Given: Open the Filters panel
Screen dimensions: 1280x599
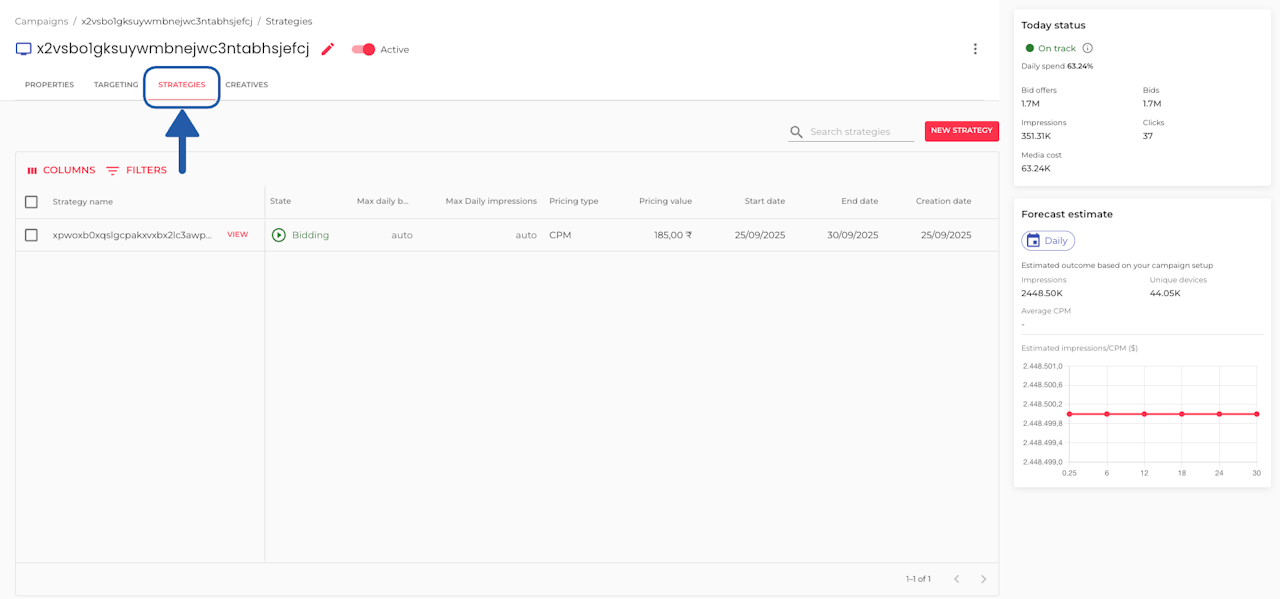Looking at the screenshot, I should tap(136, 170).
